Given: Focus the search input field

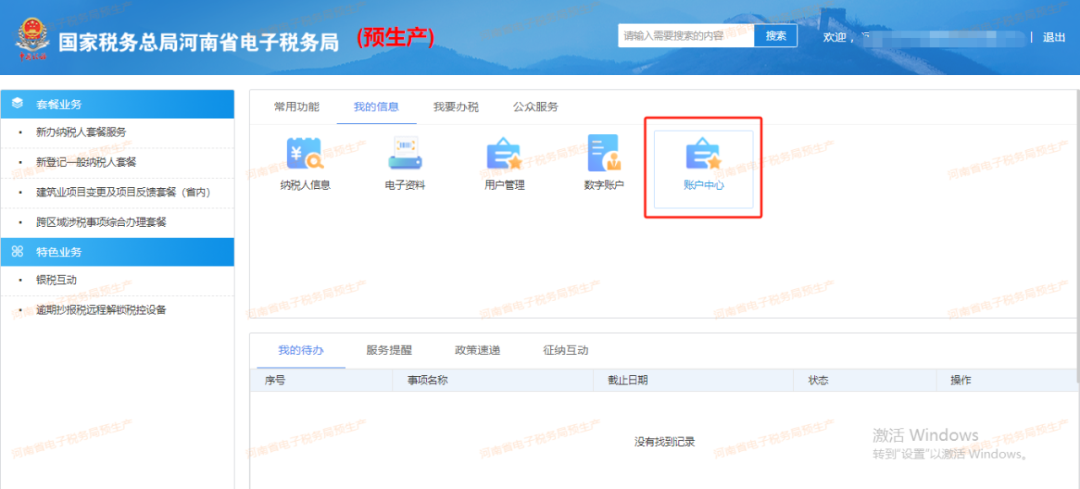Looking at the screenshot, I should pos(686,36).
